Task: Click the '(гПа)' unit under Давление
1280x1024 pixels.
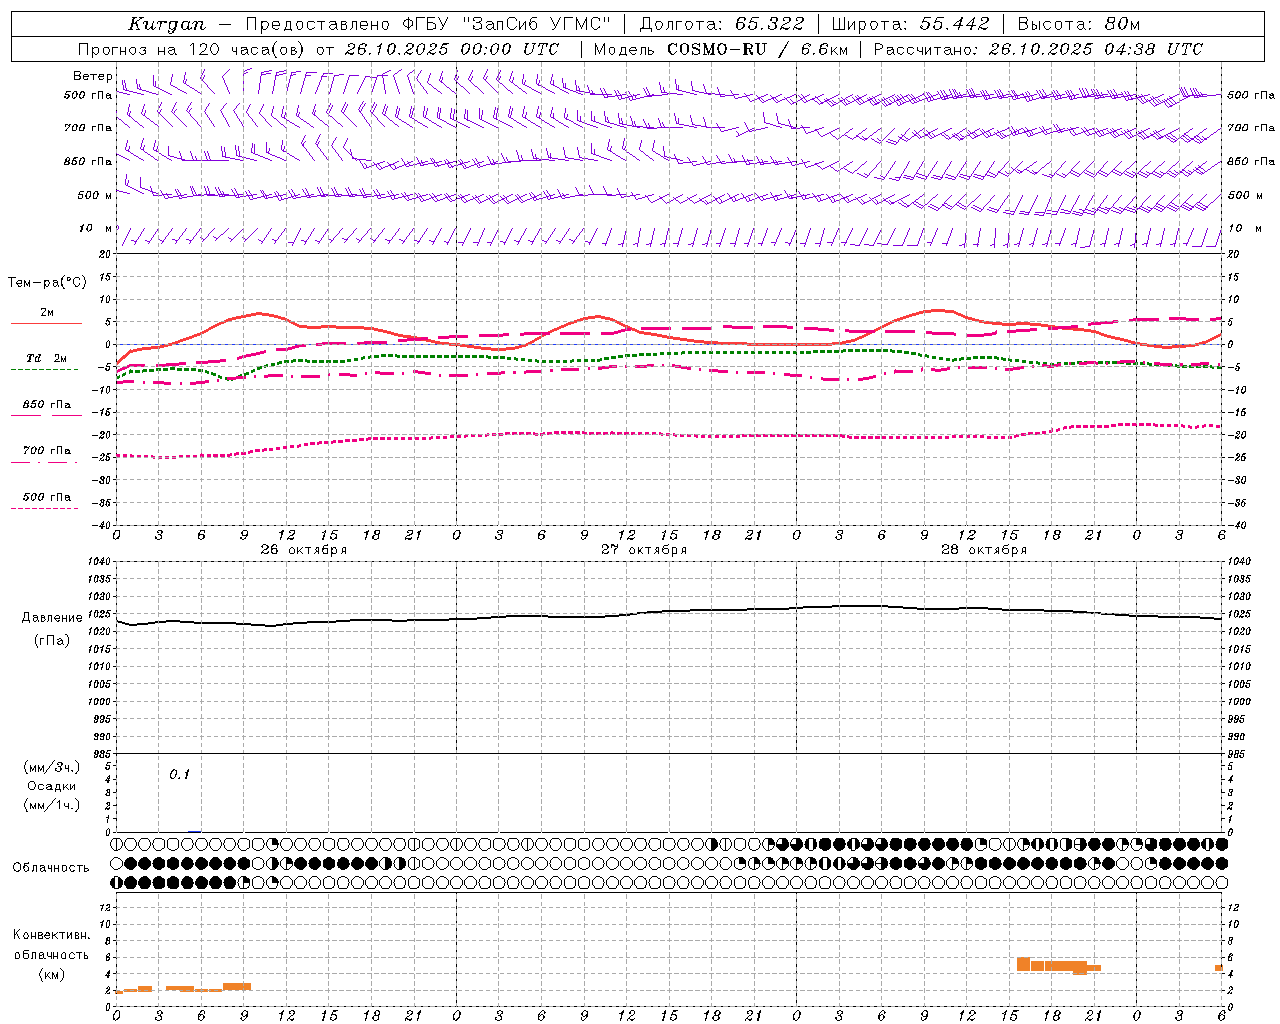Action: (x=52, y=641)
